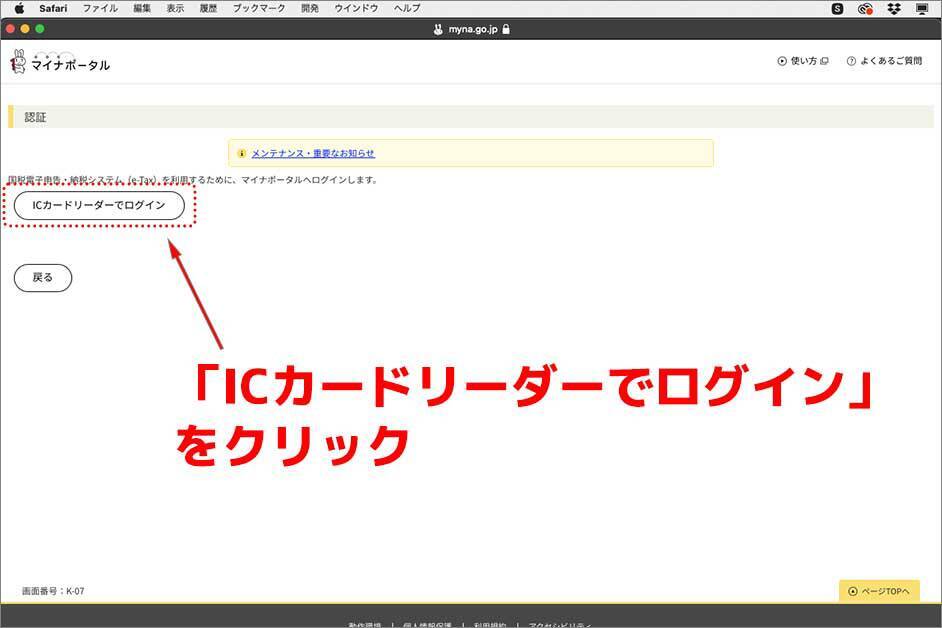Open the よくあるご質問 link
942x628 pixels.
(884, 61)
